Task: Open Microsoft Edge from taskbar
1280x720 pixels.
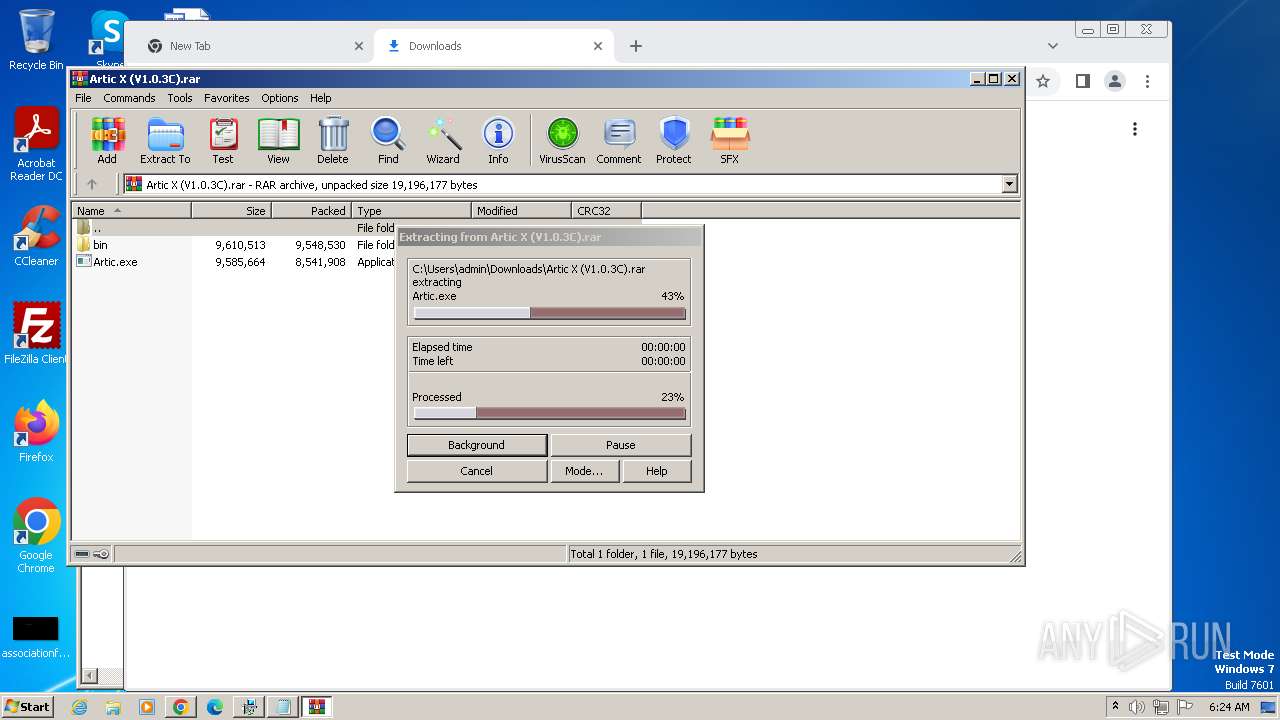Action: pyautogui.click(x=215, y=707)
